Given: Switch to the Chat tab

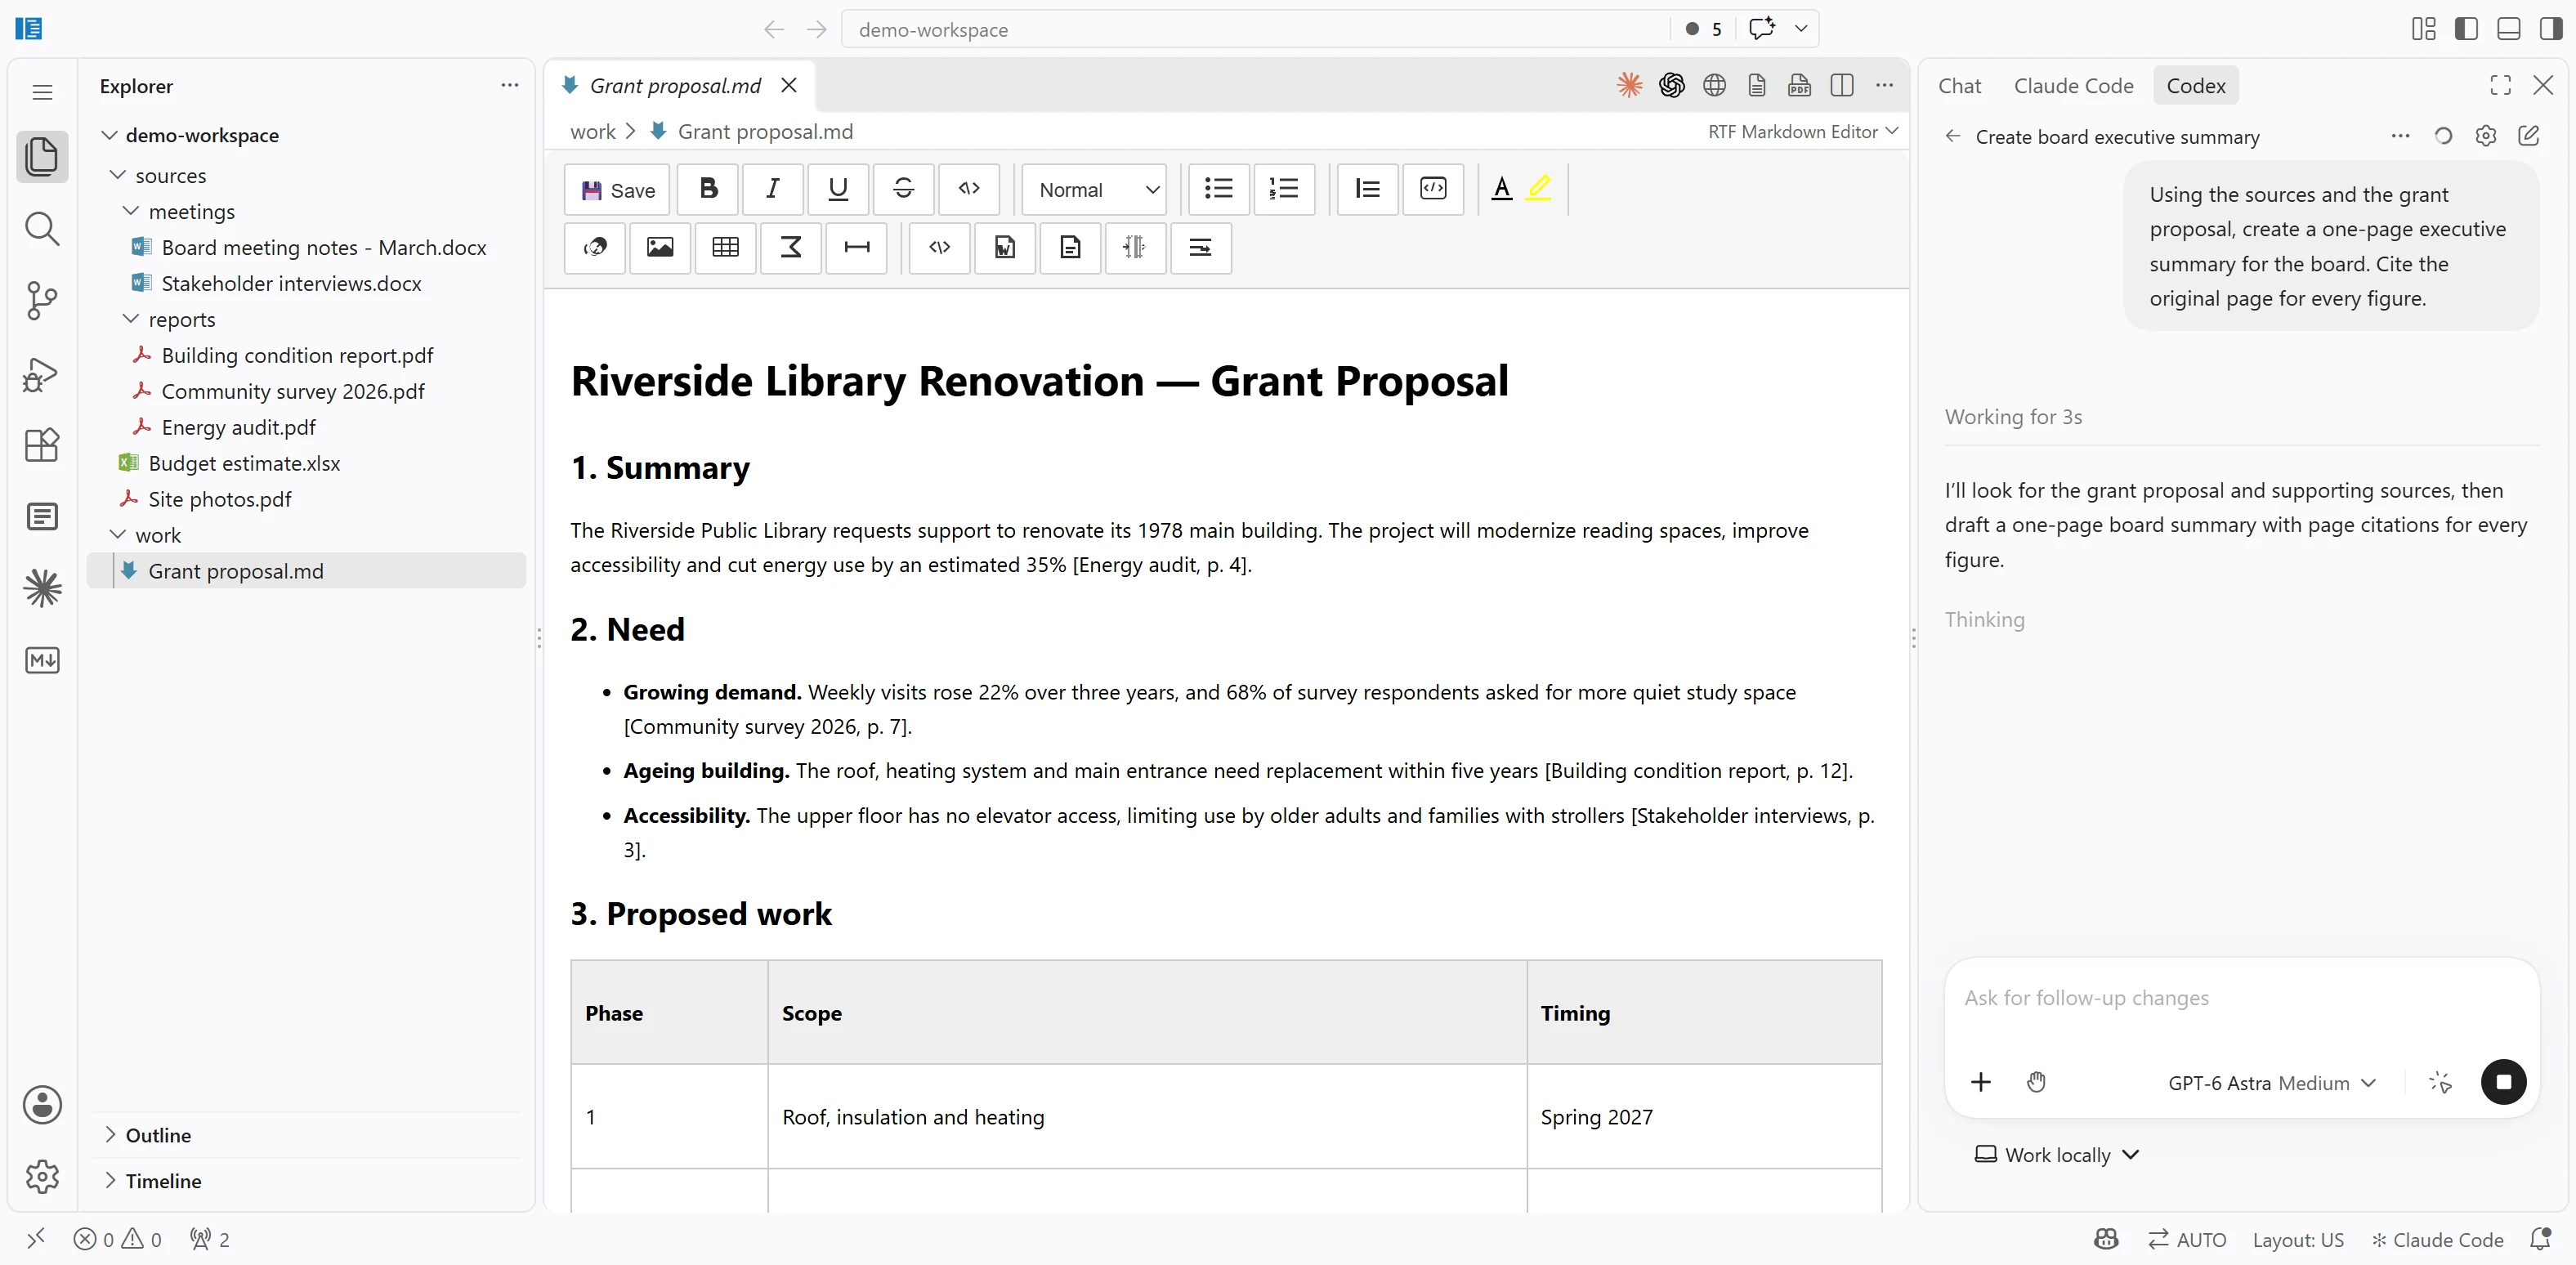Looking at the screenshot, I should point(1958,86).
